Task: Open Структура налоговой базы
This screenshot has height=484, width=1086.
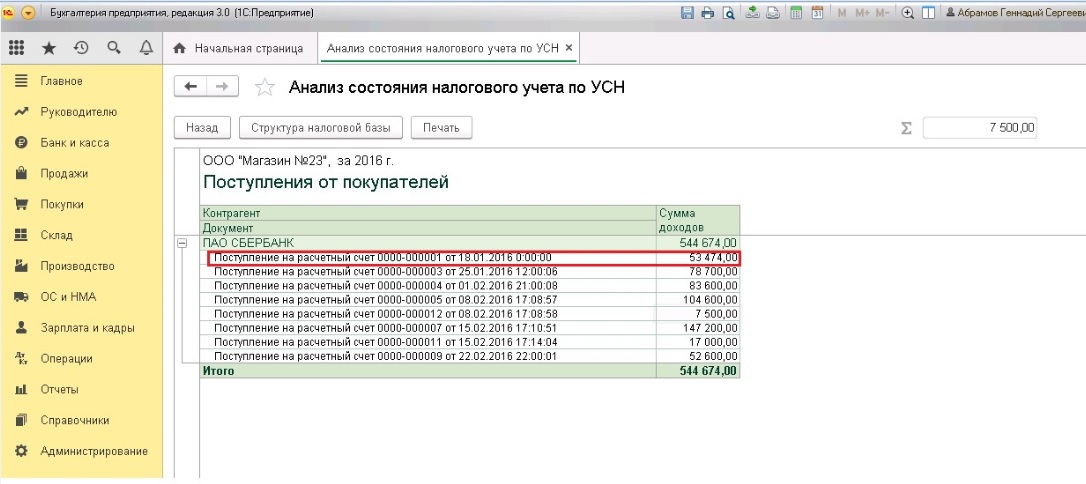Action: pos(321,128)
